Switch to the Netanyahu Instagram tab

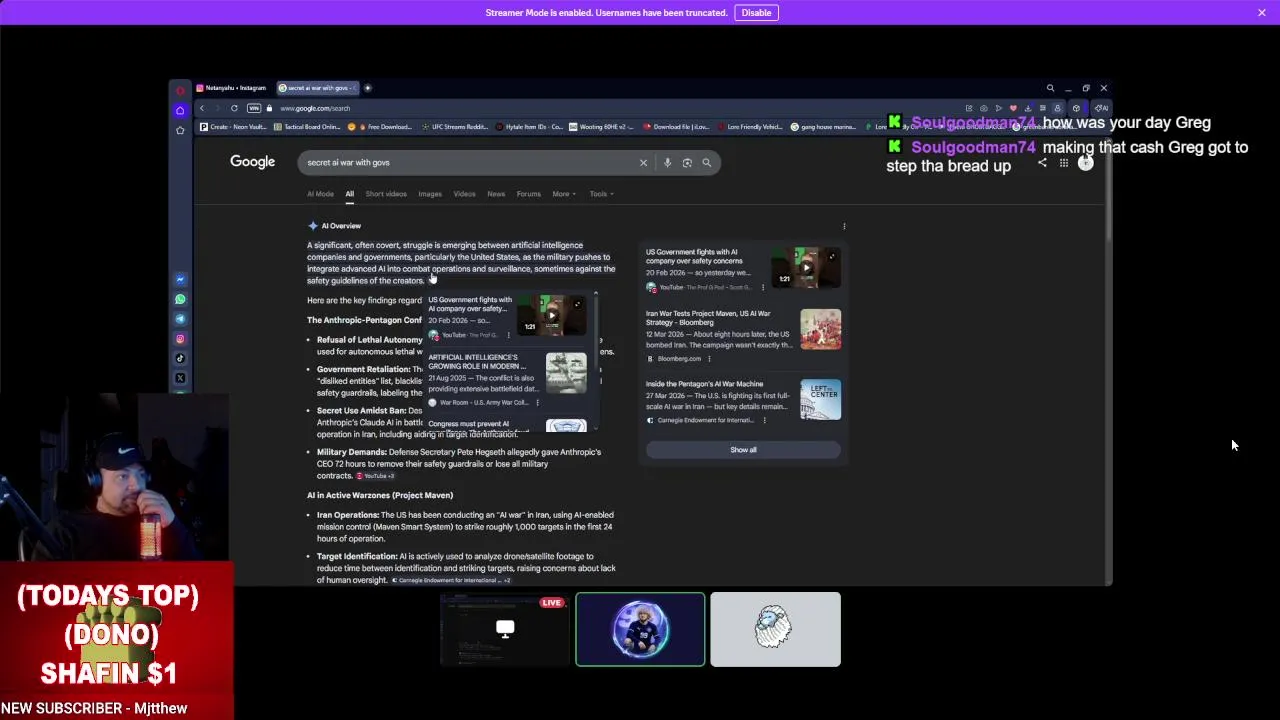click(x=232, y=88)
